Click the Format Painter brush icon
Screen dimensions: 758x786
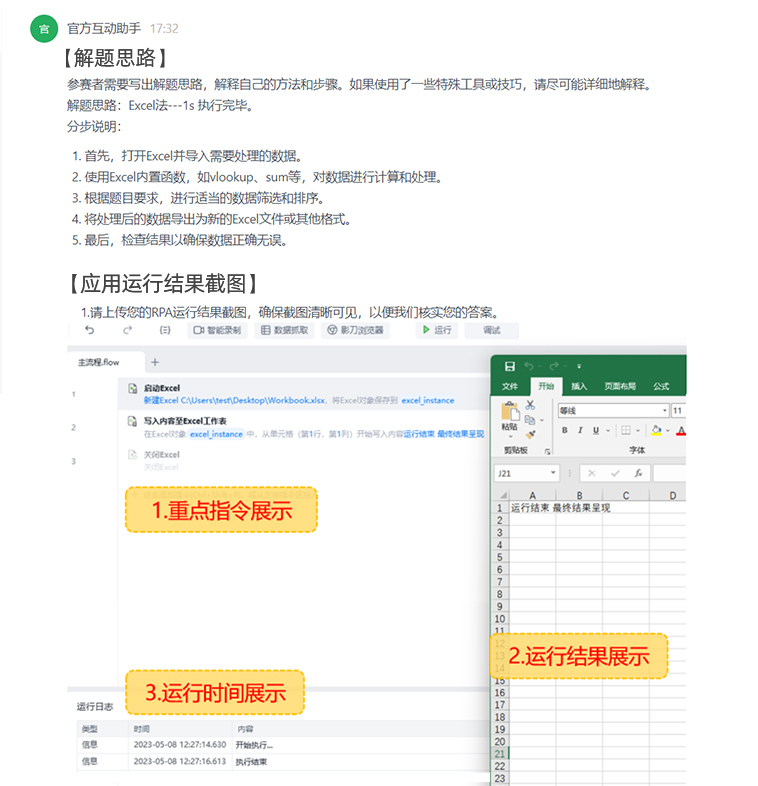(x=530, y=435)
